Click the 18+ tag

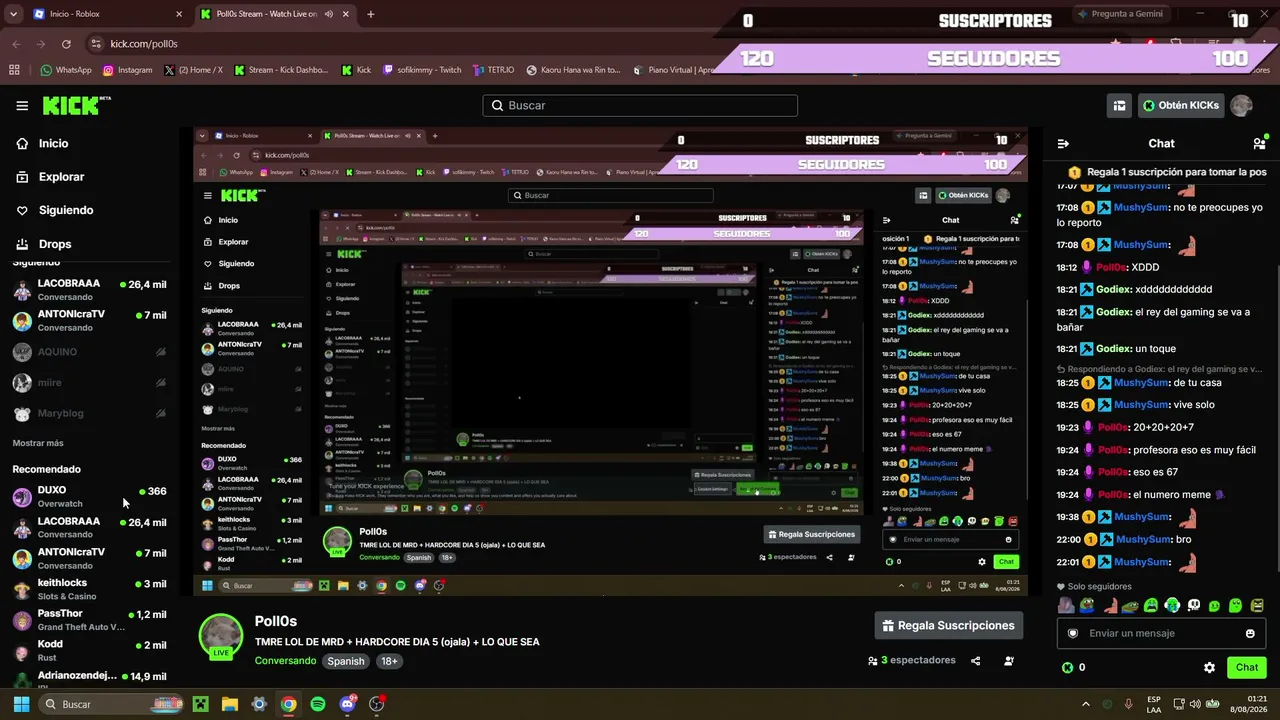click(x=389, y=661)
